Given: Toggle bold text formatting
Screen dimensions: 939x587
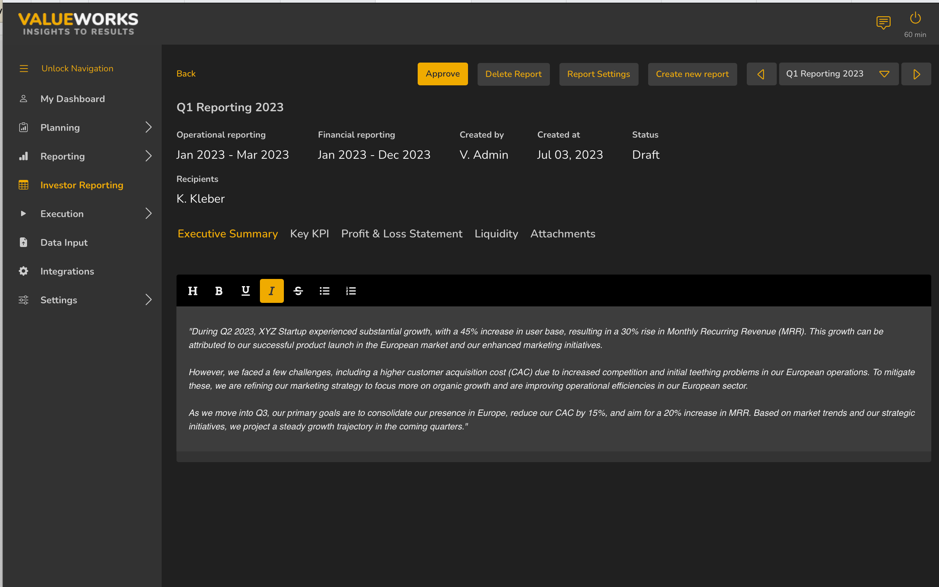Looking at the screenshot, I should (219, 291).
